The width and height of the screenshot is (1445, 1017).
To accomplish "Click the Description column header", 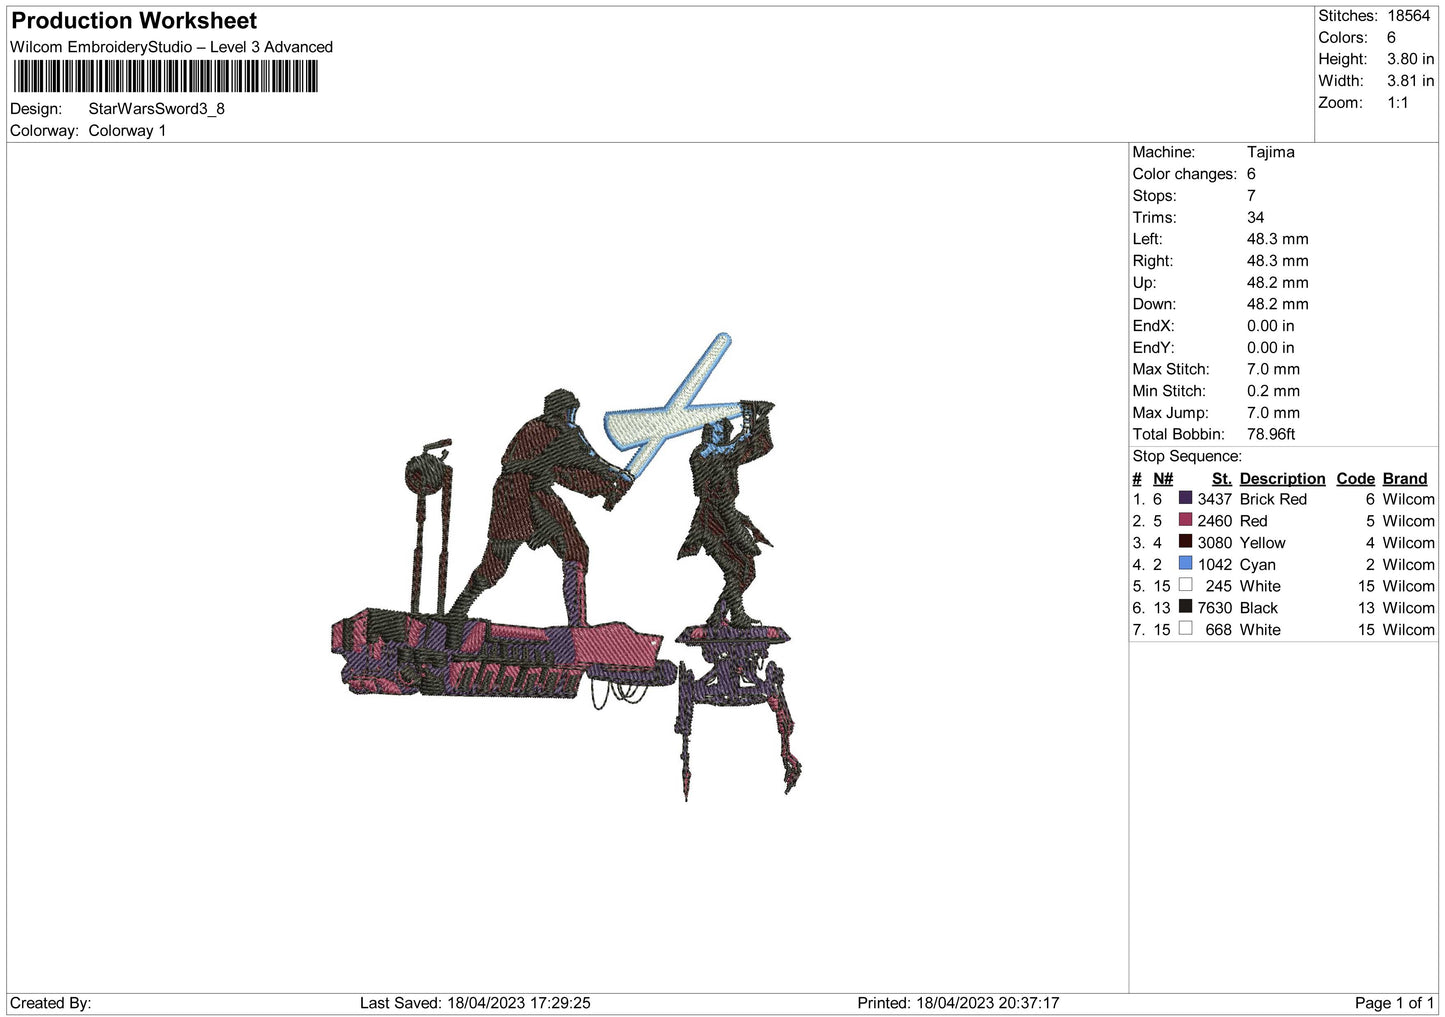I will point(1282,478).
